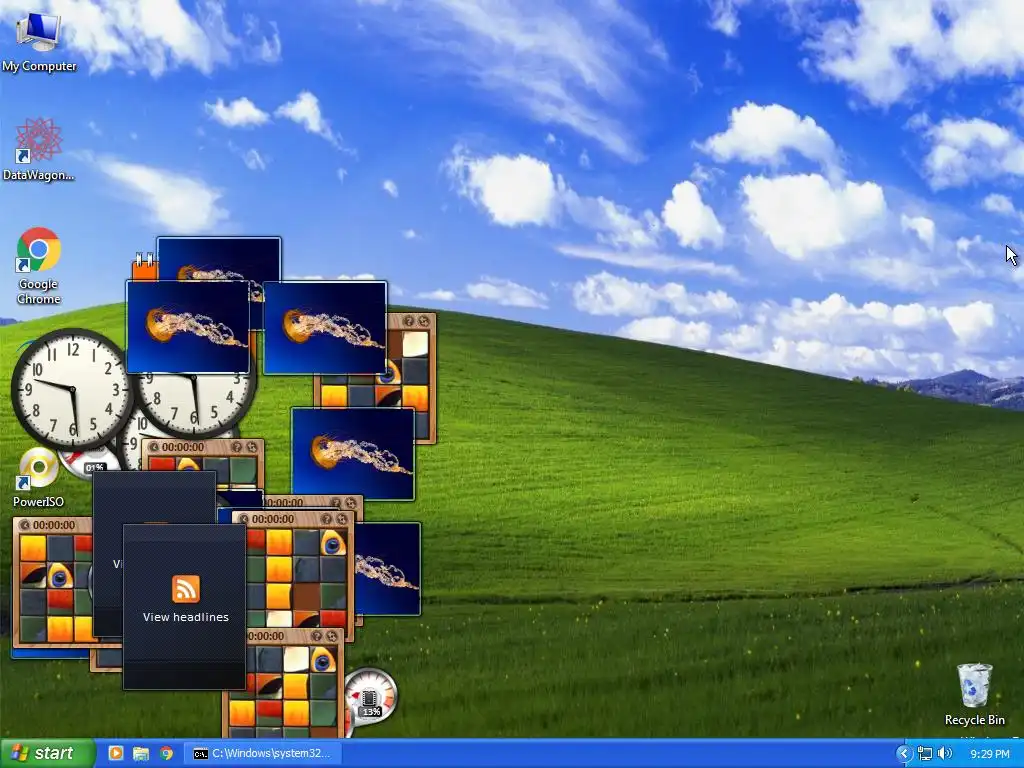Click the 9:29 PM taskbar clock
This screenshot has height=768, width=1024.
(989, 754)
